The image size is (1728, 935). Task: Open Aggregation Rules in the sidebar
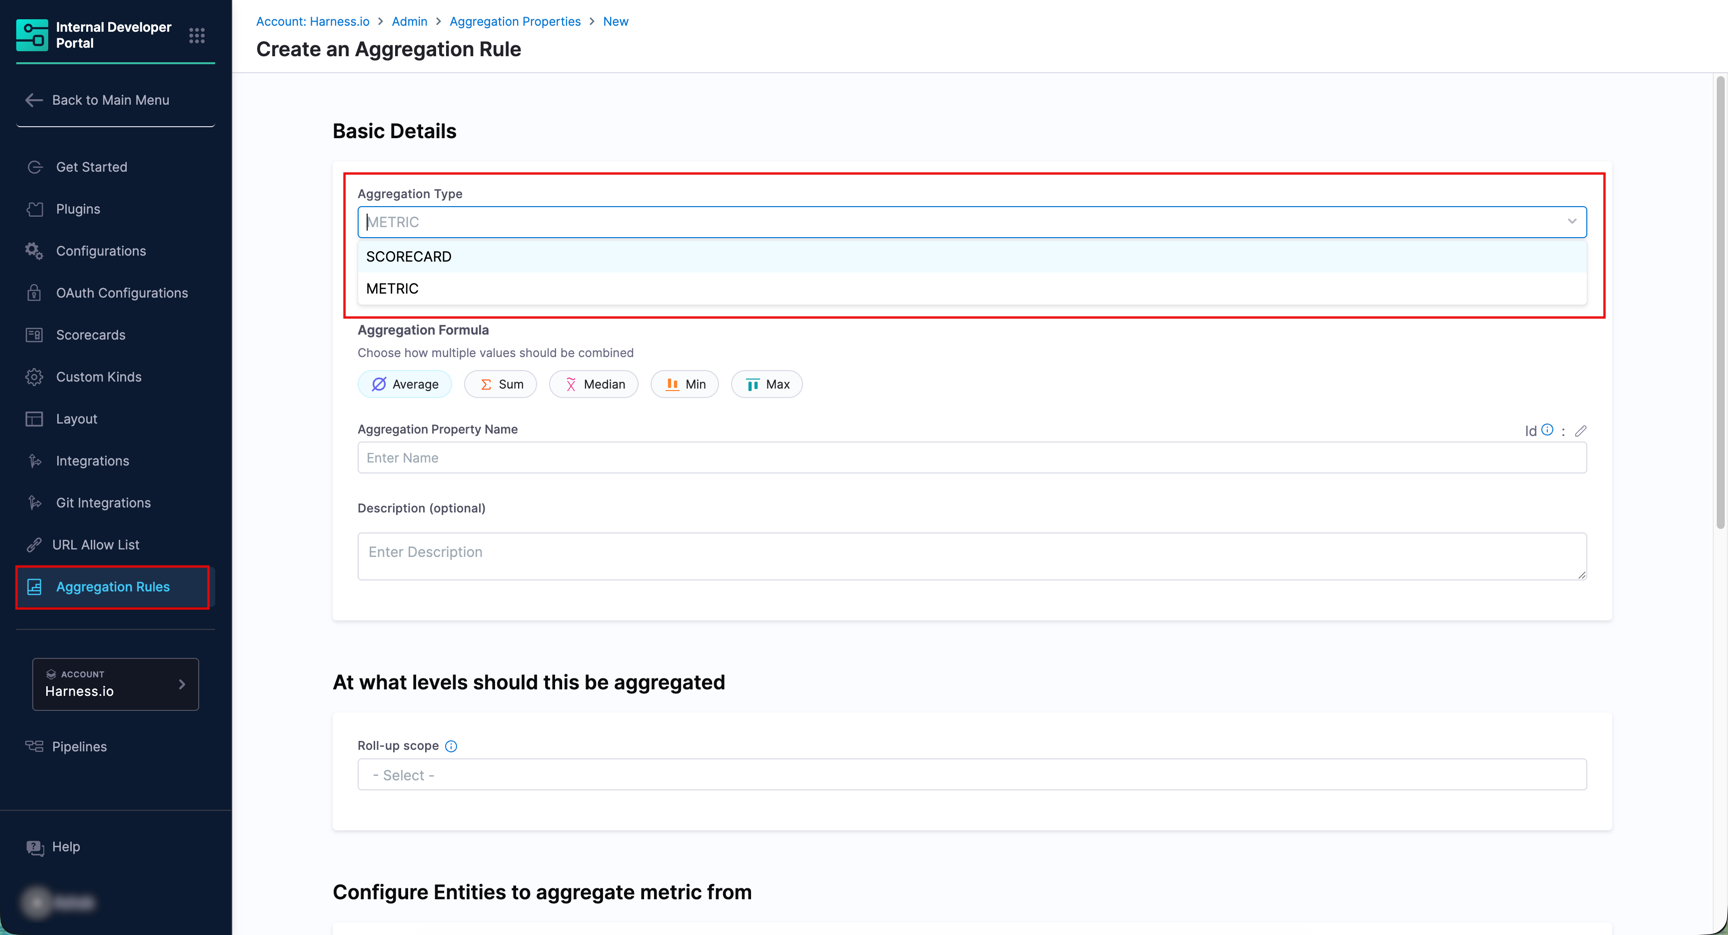112,587
